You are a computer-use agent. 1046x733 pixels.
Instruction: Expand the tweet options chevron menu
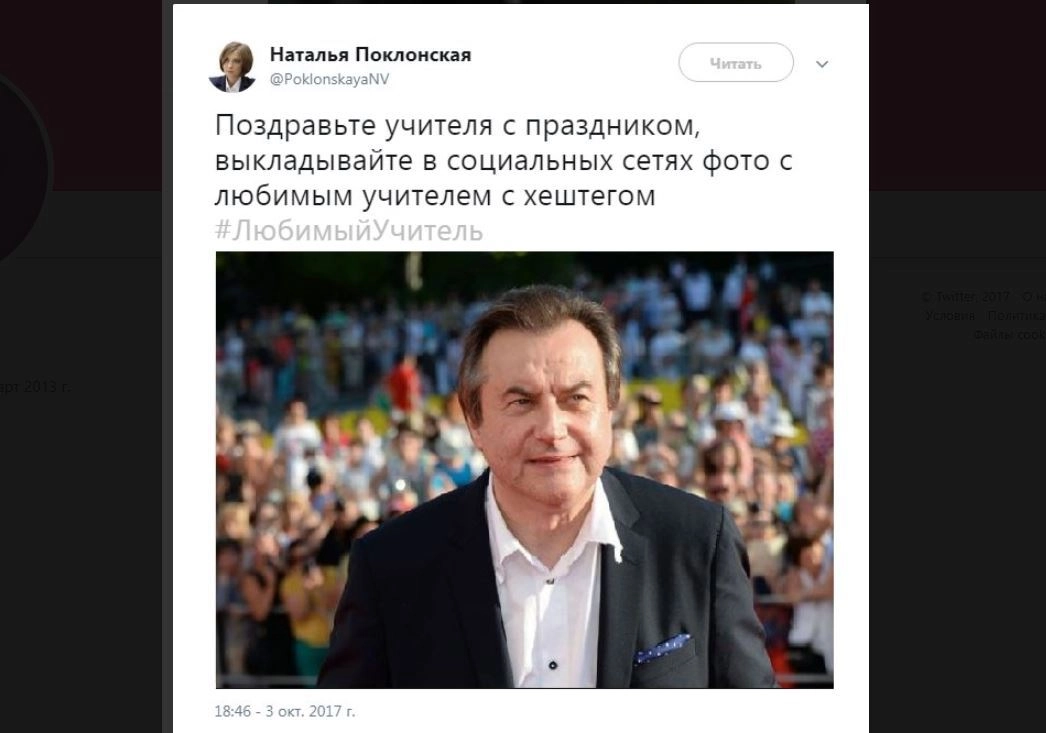coord(822,64)
